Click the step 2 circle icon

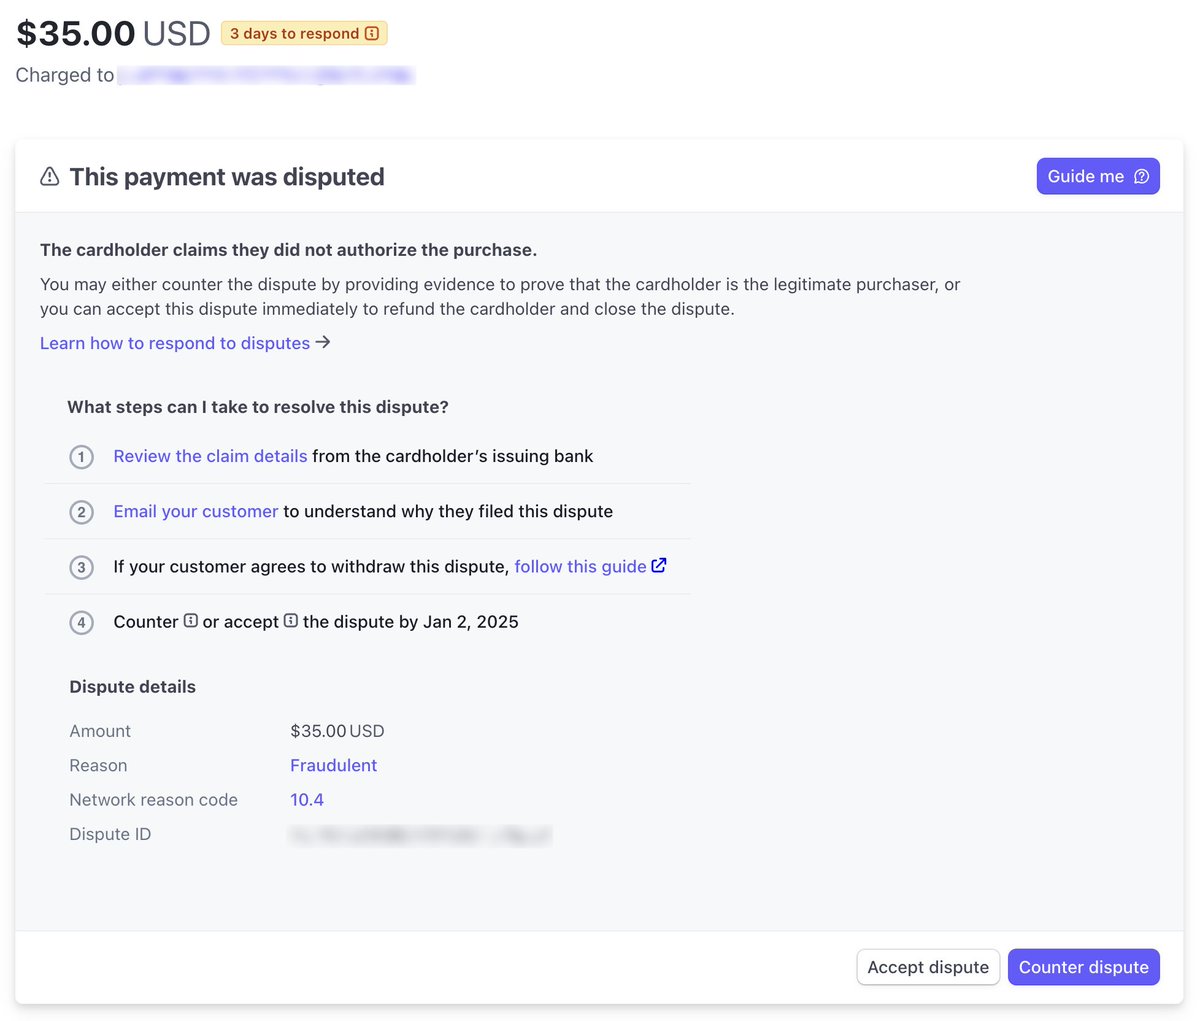(x=81, y=512)
